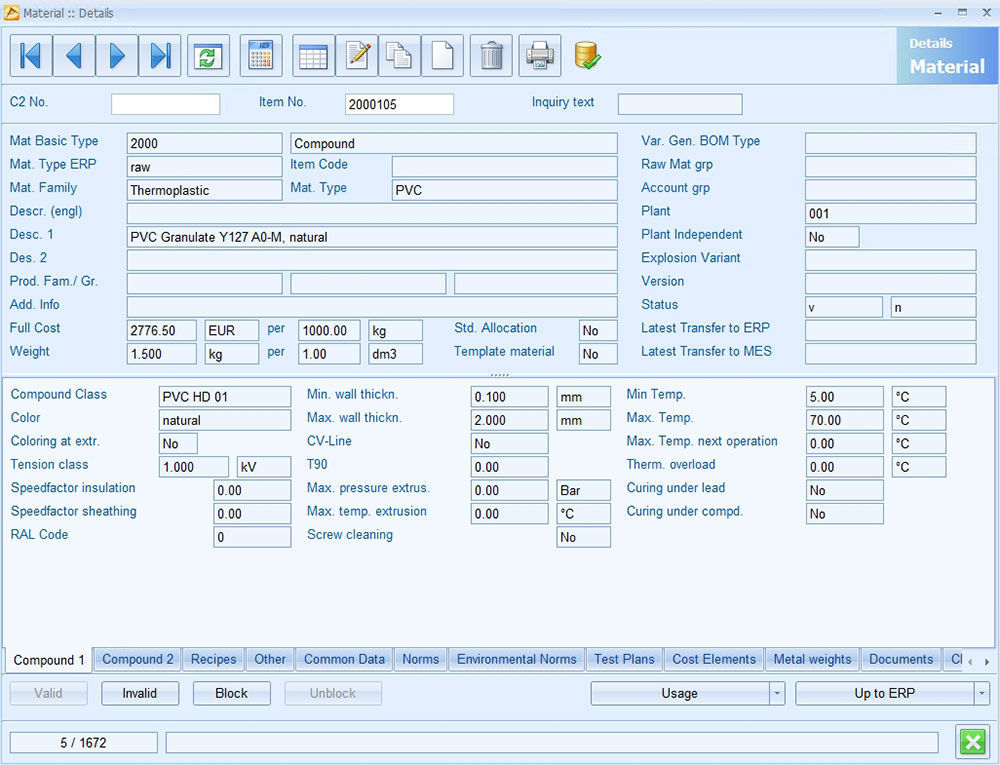Open the calculator tool
This screenshot has width=1000, height=765.
(261, 56)
